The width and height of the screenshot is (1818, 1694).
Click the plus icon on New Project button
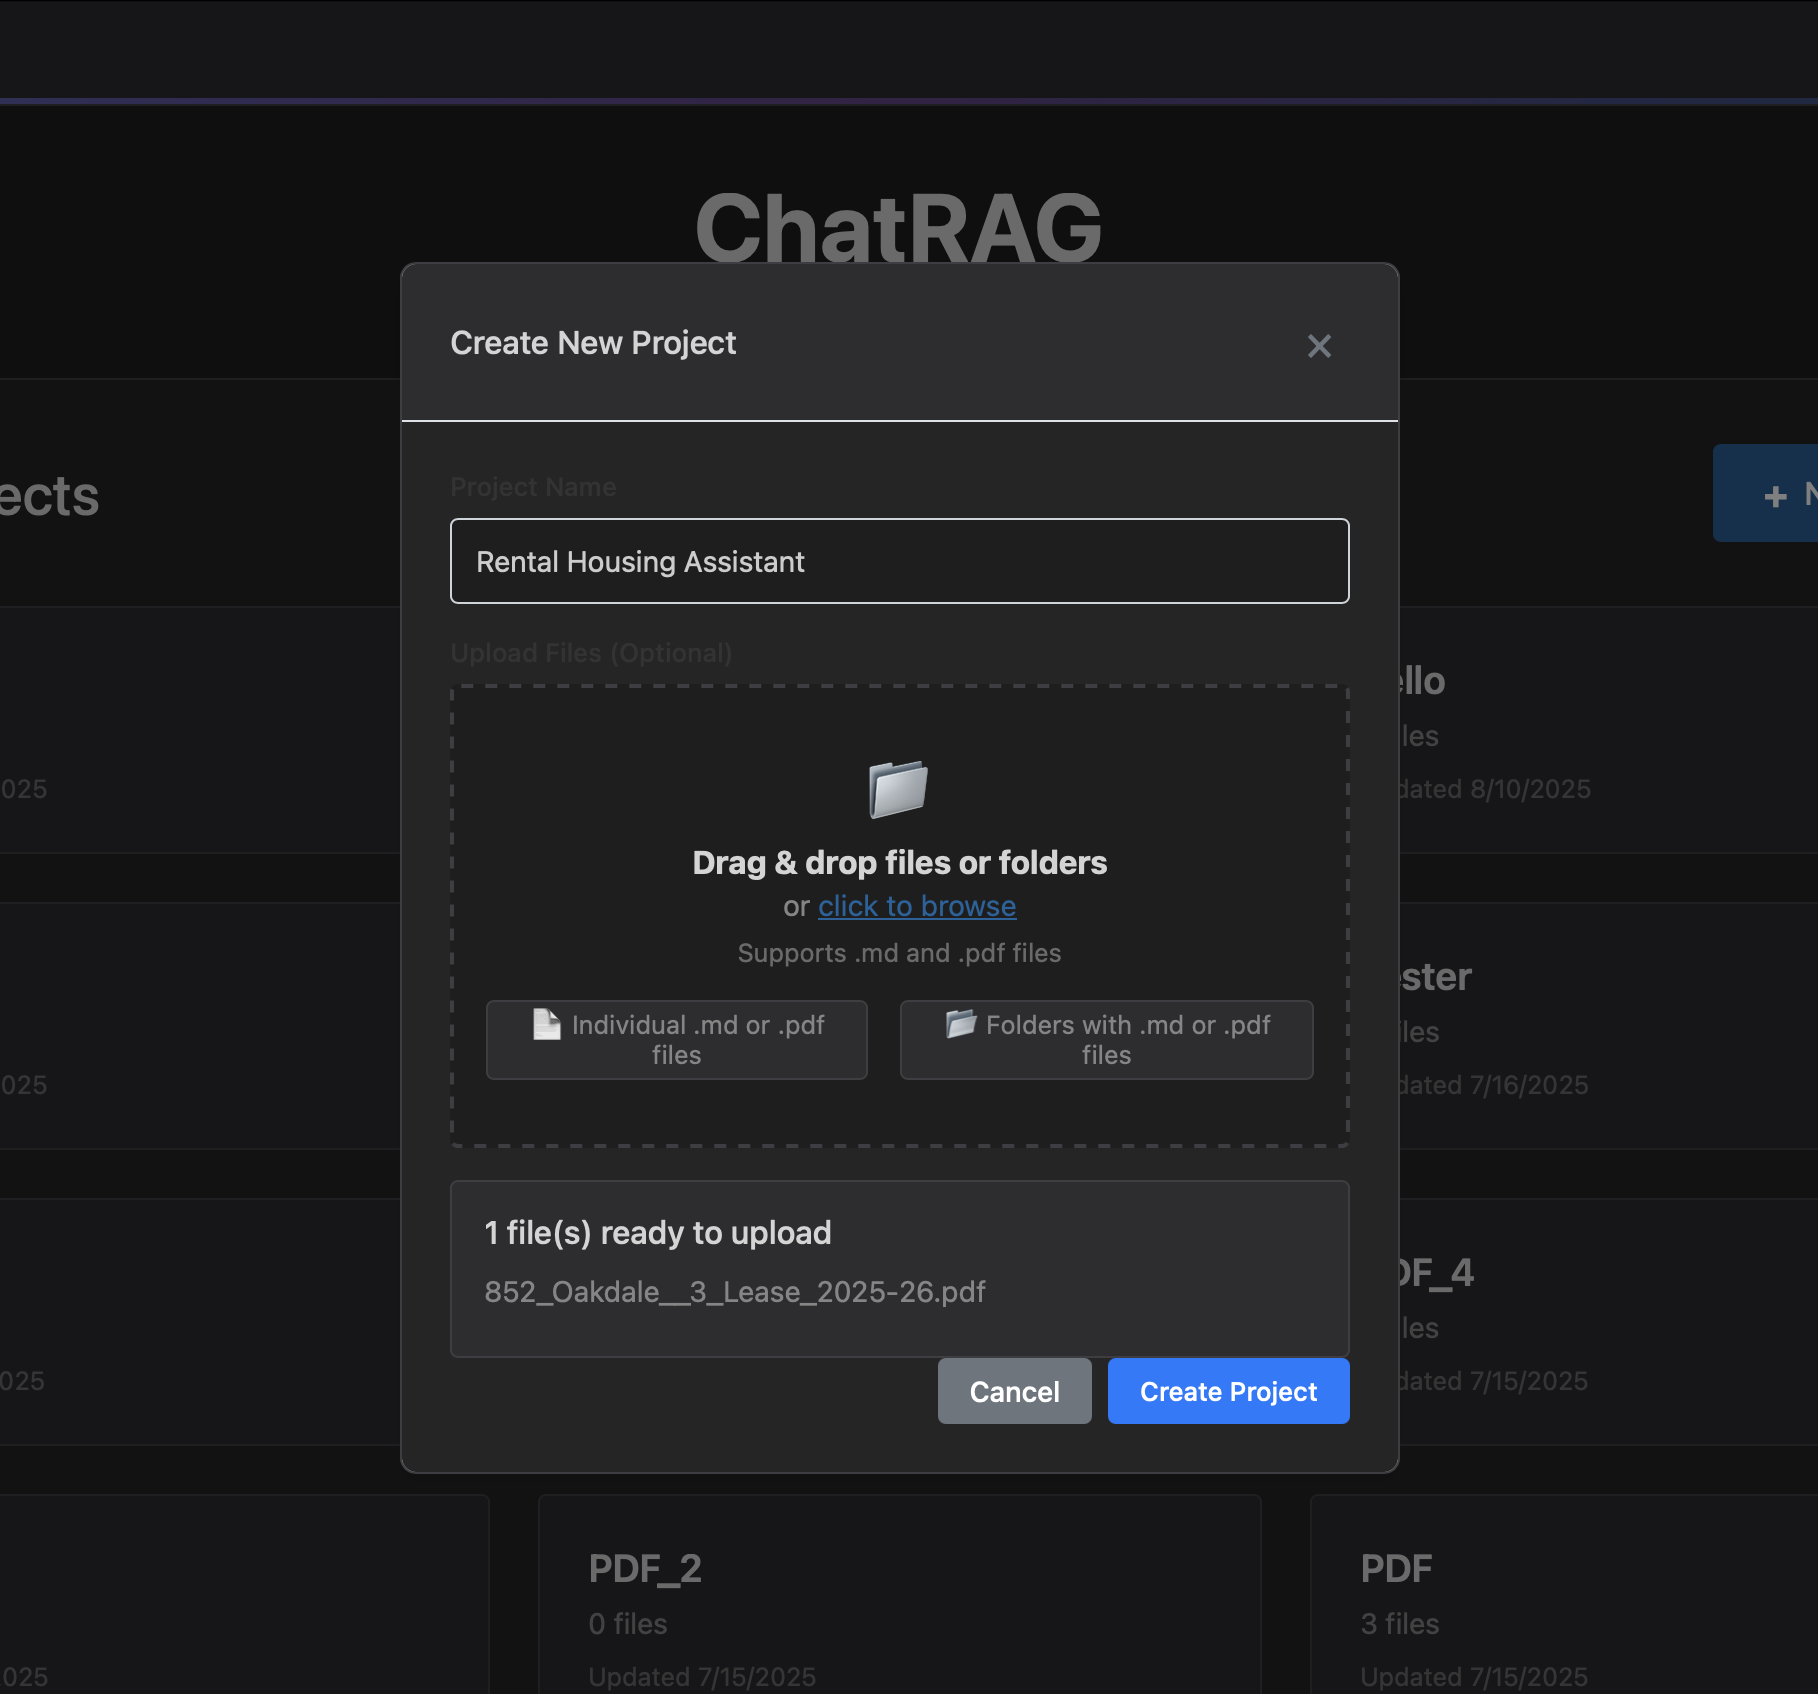pos(1774,495)
